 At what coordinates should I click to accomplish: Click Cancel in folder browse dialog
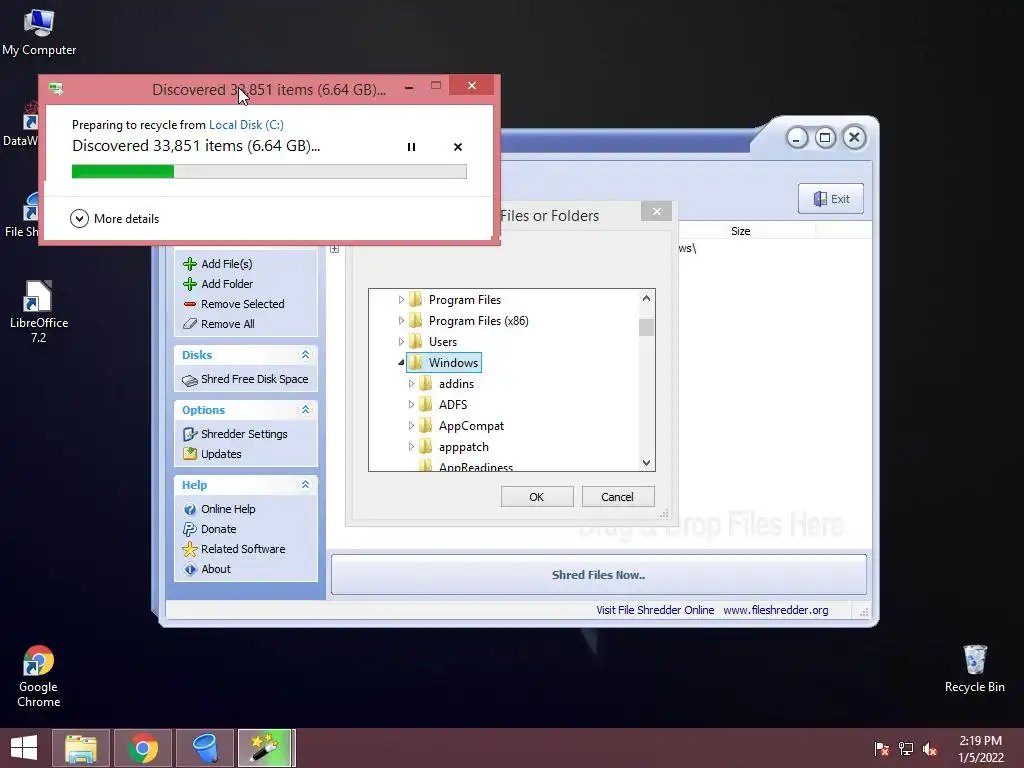point(617,497)
